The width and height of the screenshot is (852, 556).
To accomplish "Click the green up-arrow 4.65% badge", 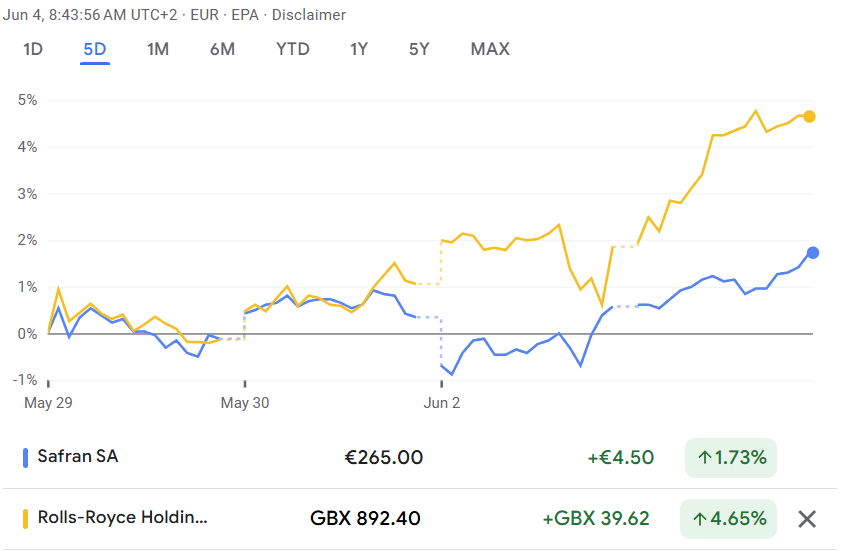I will 731,519.
